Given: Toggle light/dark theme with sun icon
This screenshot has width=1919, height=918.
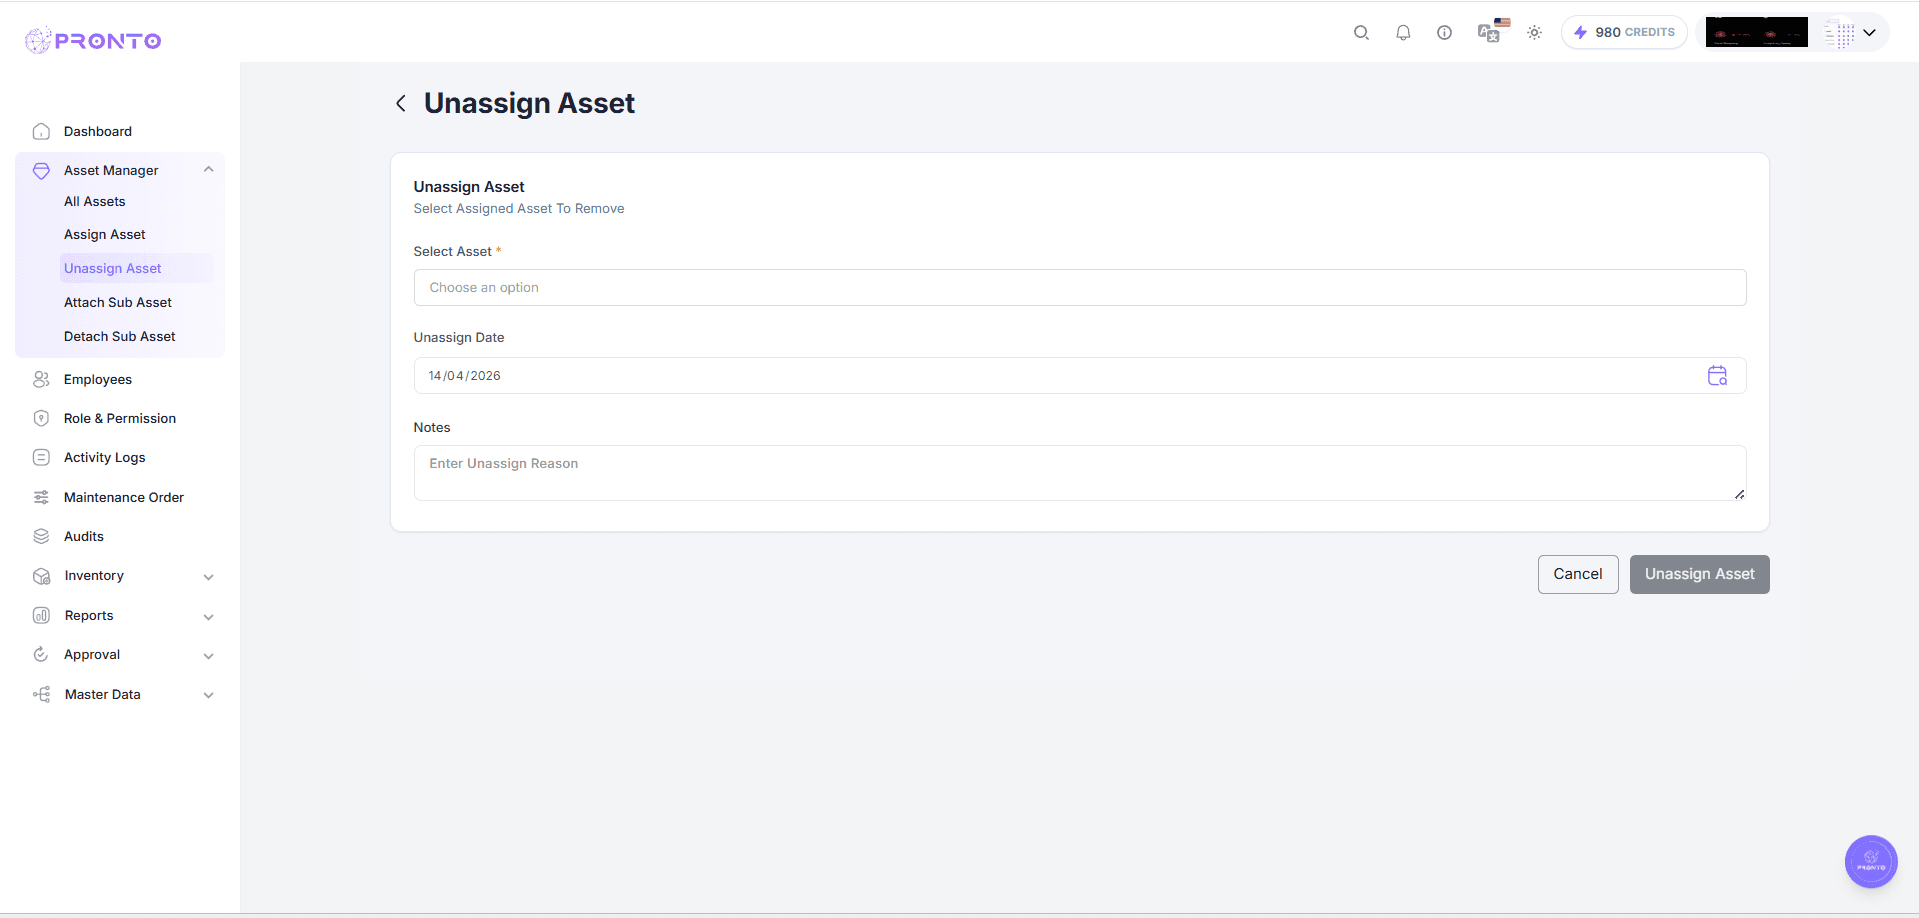Looking at the screenshot, I should point(1534,32).
